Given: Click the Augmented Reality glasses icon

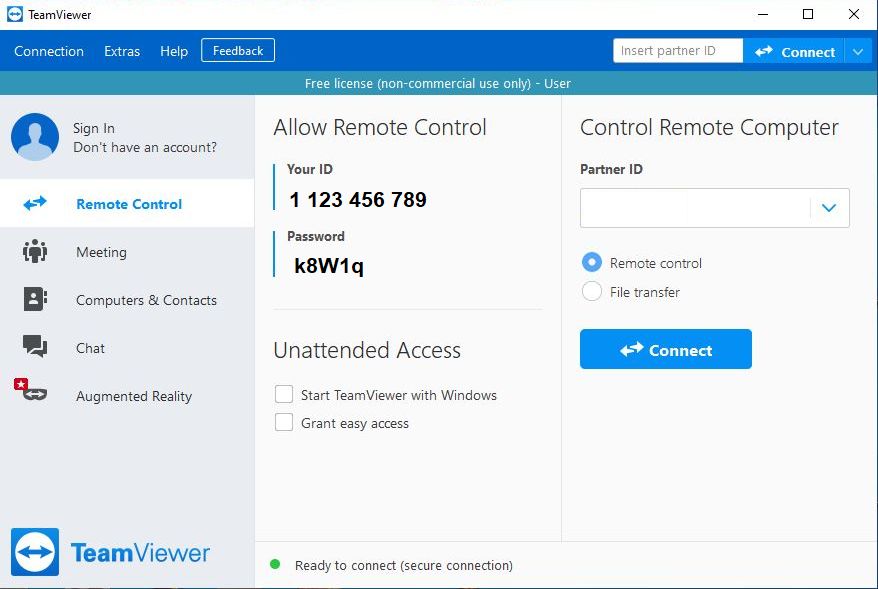Looking at the screenshot, I should pos(33,393).
